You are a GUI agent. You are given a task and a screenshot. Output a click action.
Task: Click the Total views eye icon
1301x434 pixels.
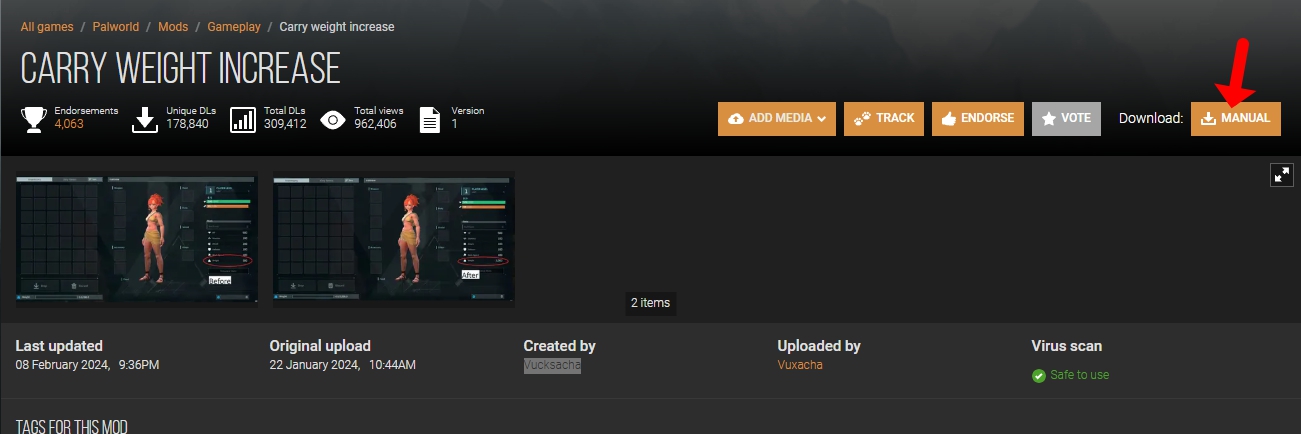click(333, 119)
